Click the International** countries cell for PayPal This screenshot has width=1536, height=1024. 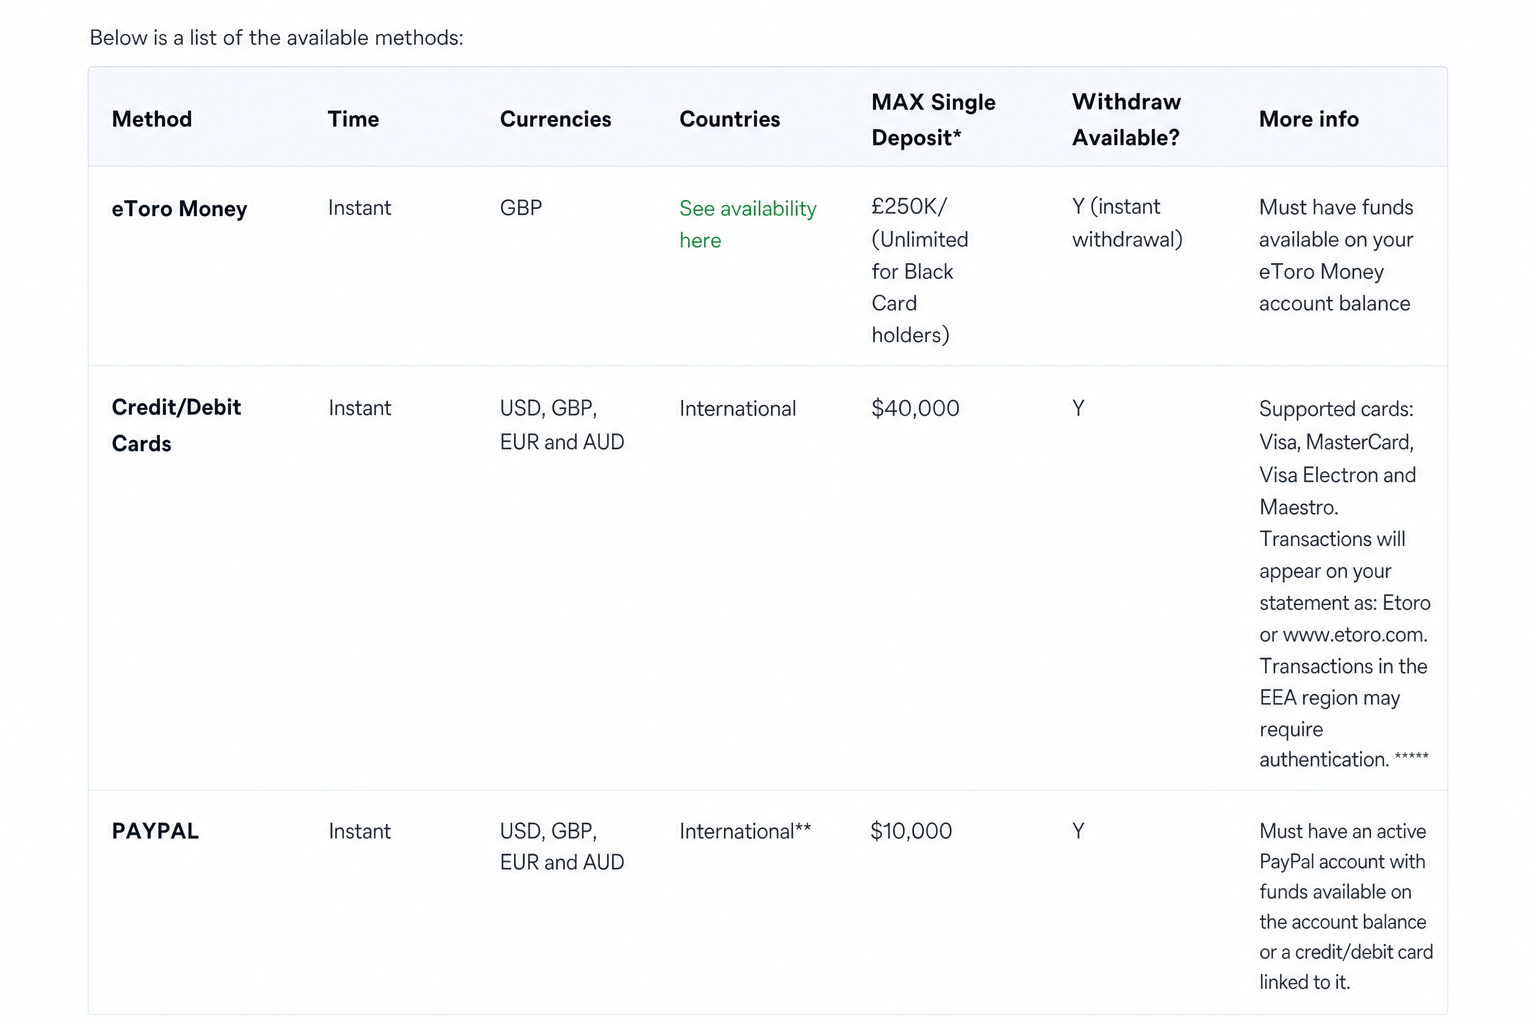(x=745, y=831)
